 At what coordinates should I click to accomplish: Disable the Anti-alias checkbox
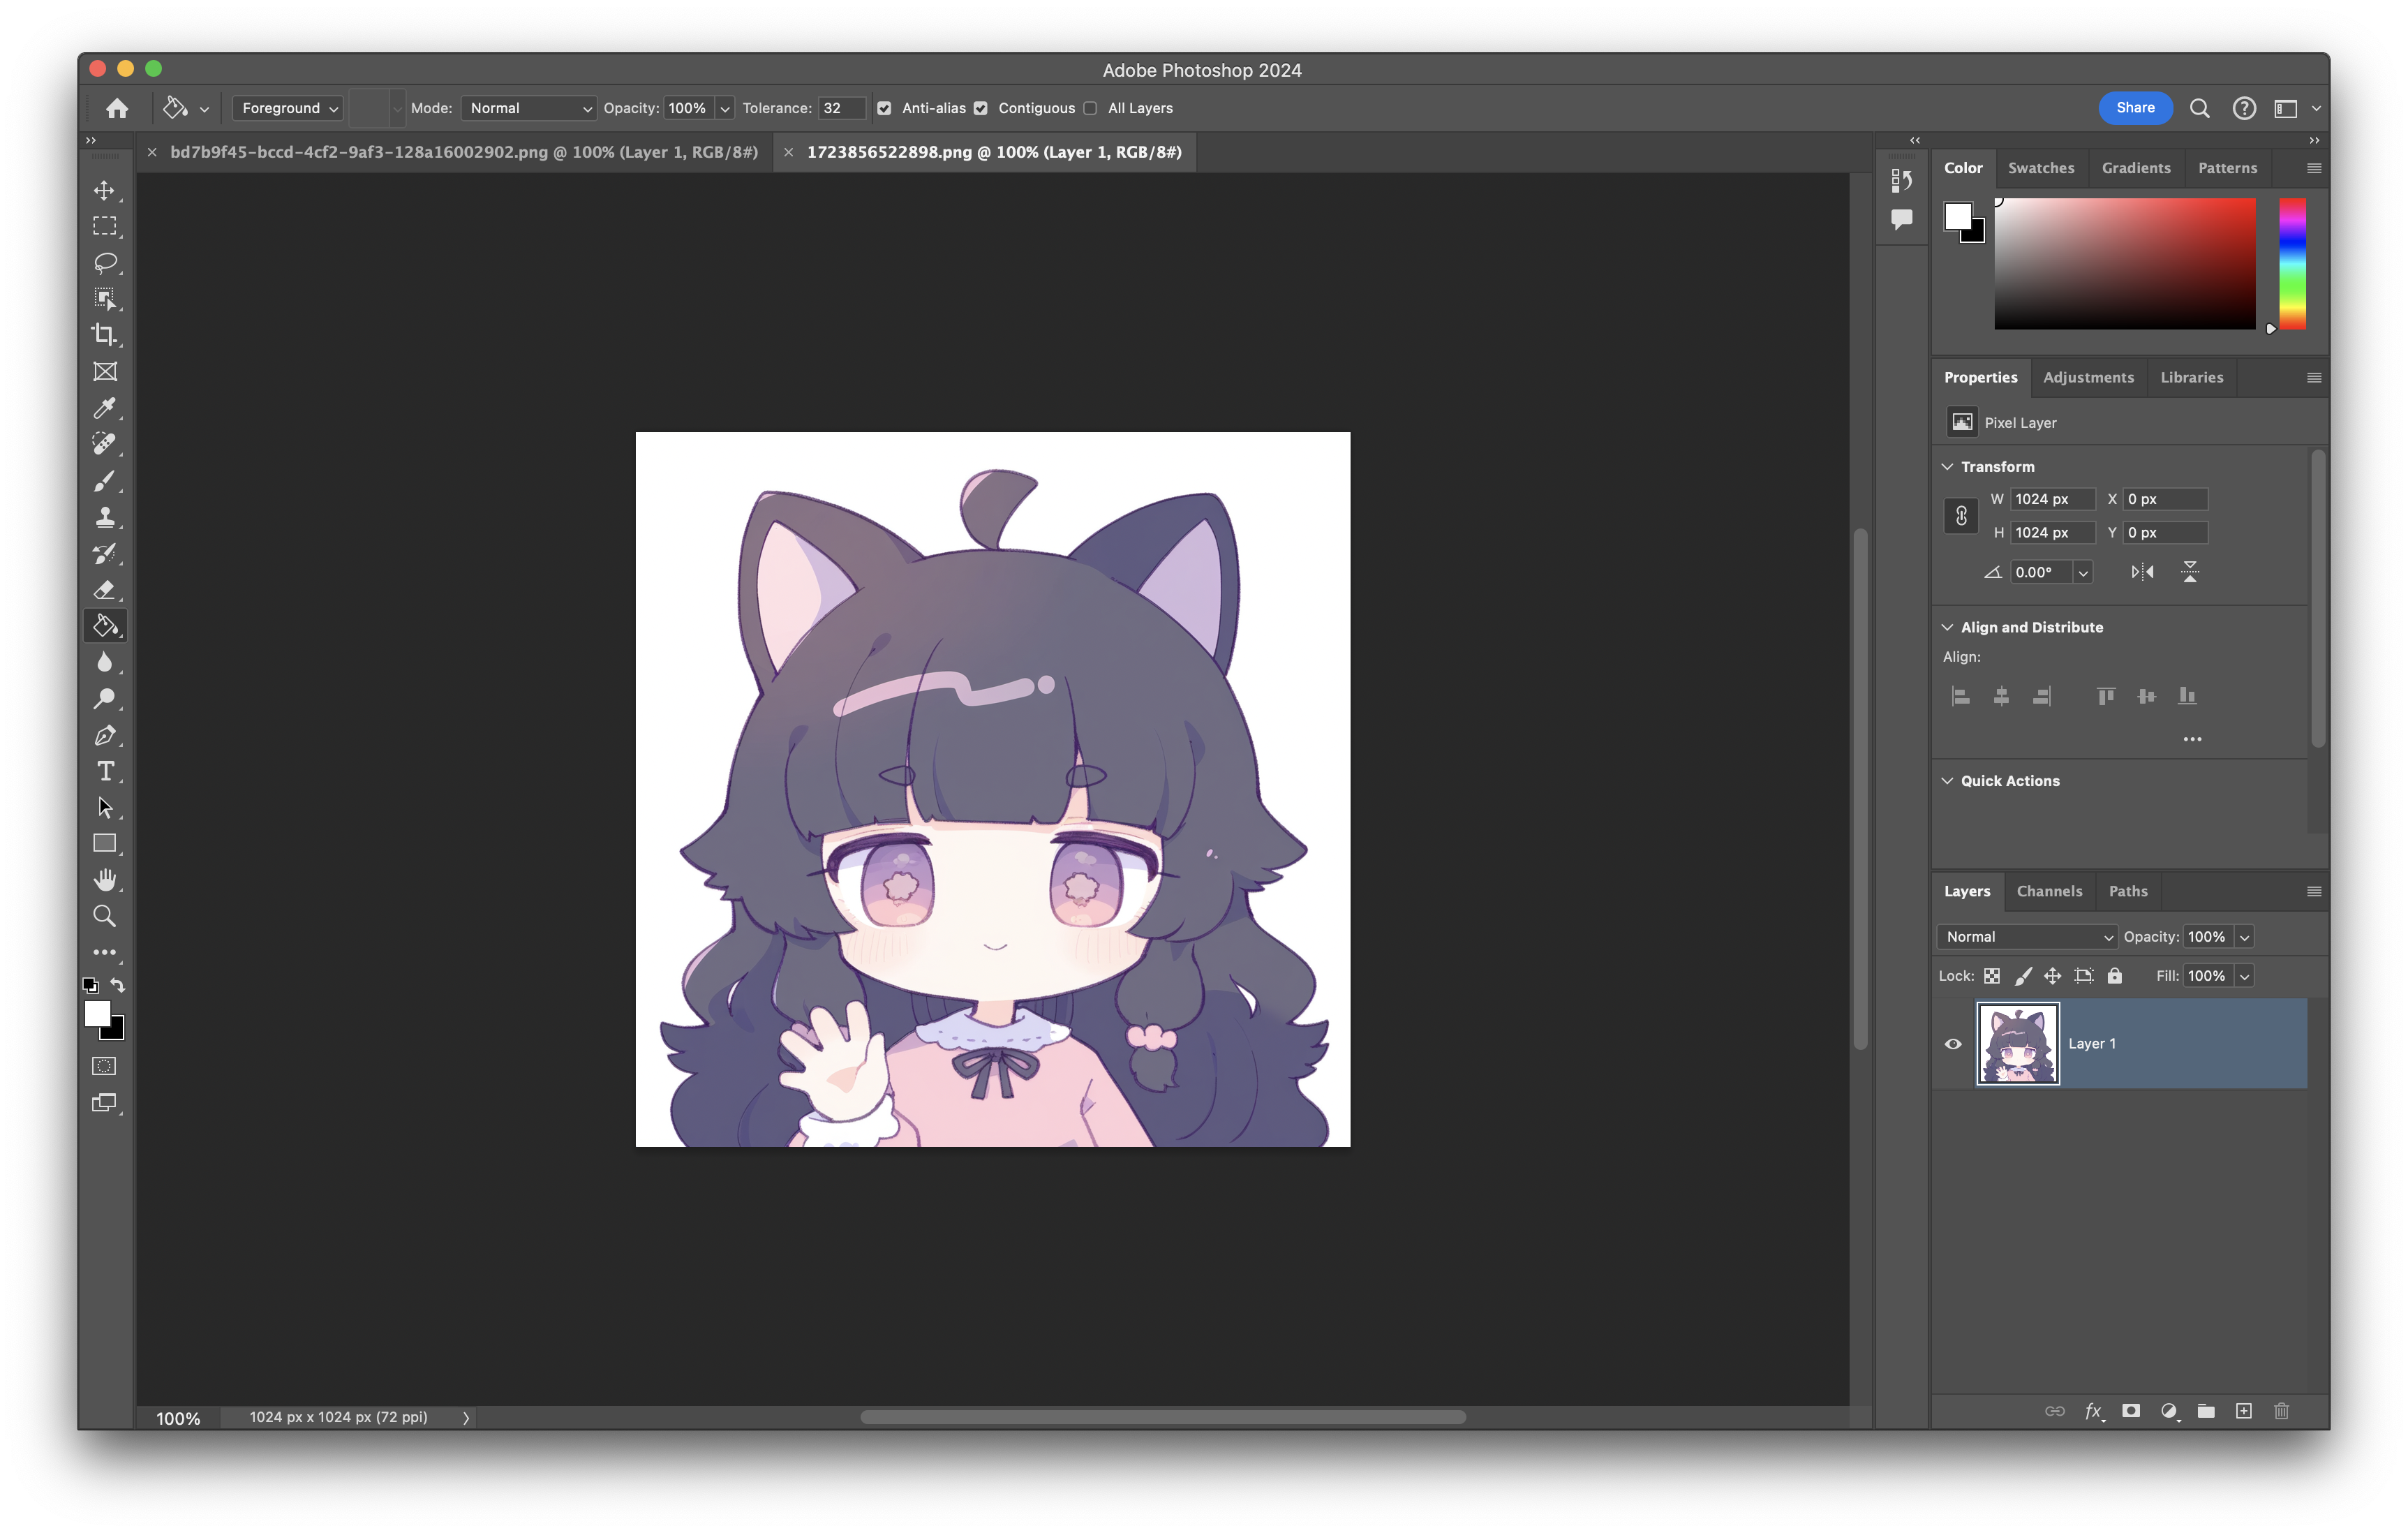(x=884, y=108)
